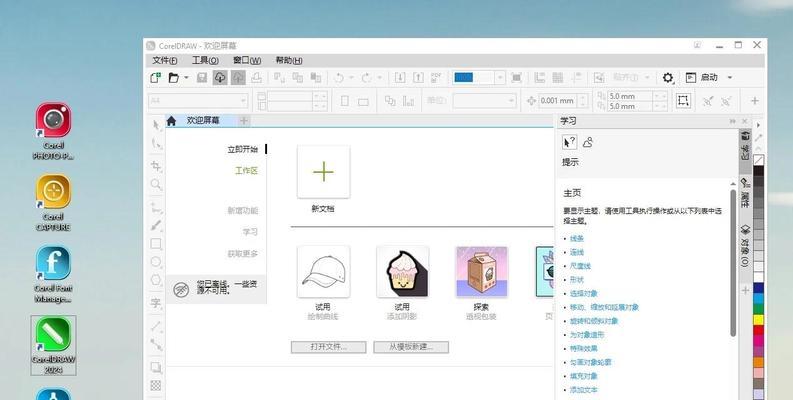Click the hints pointer icon in 学习 panel
The height and width of the screenshot is (400, 793).
pos(570,142)
